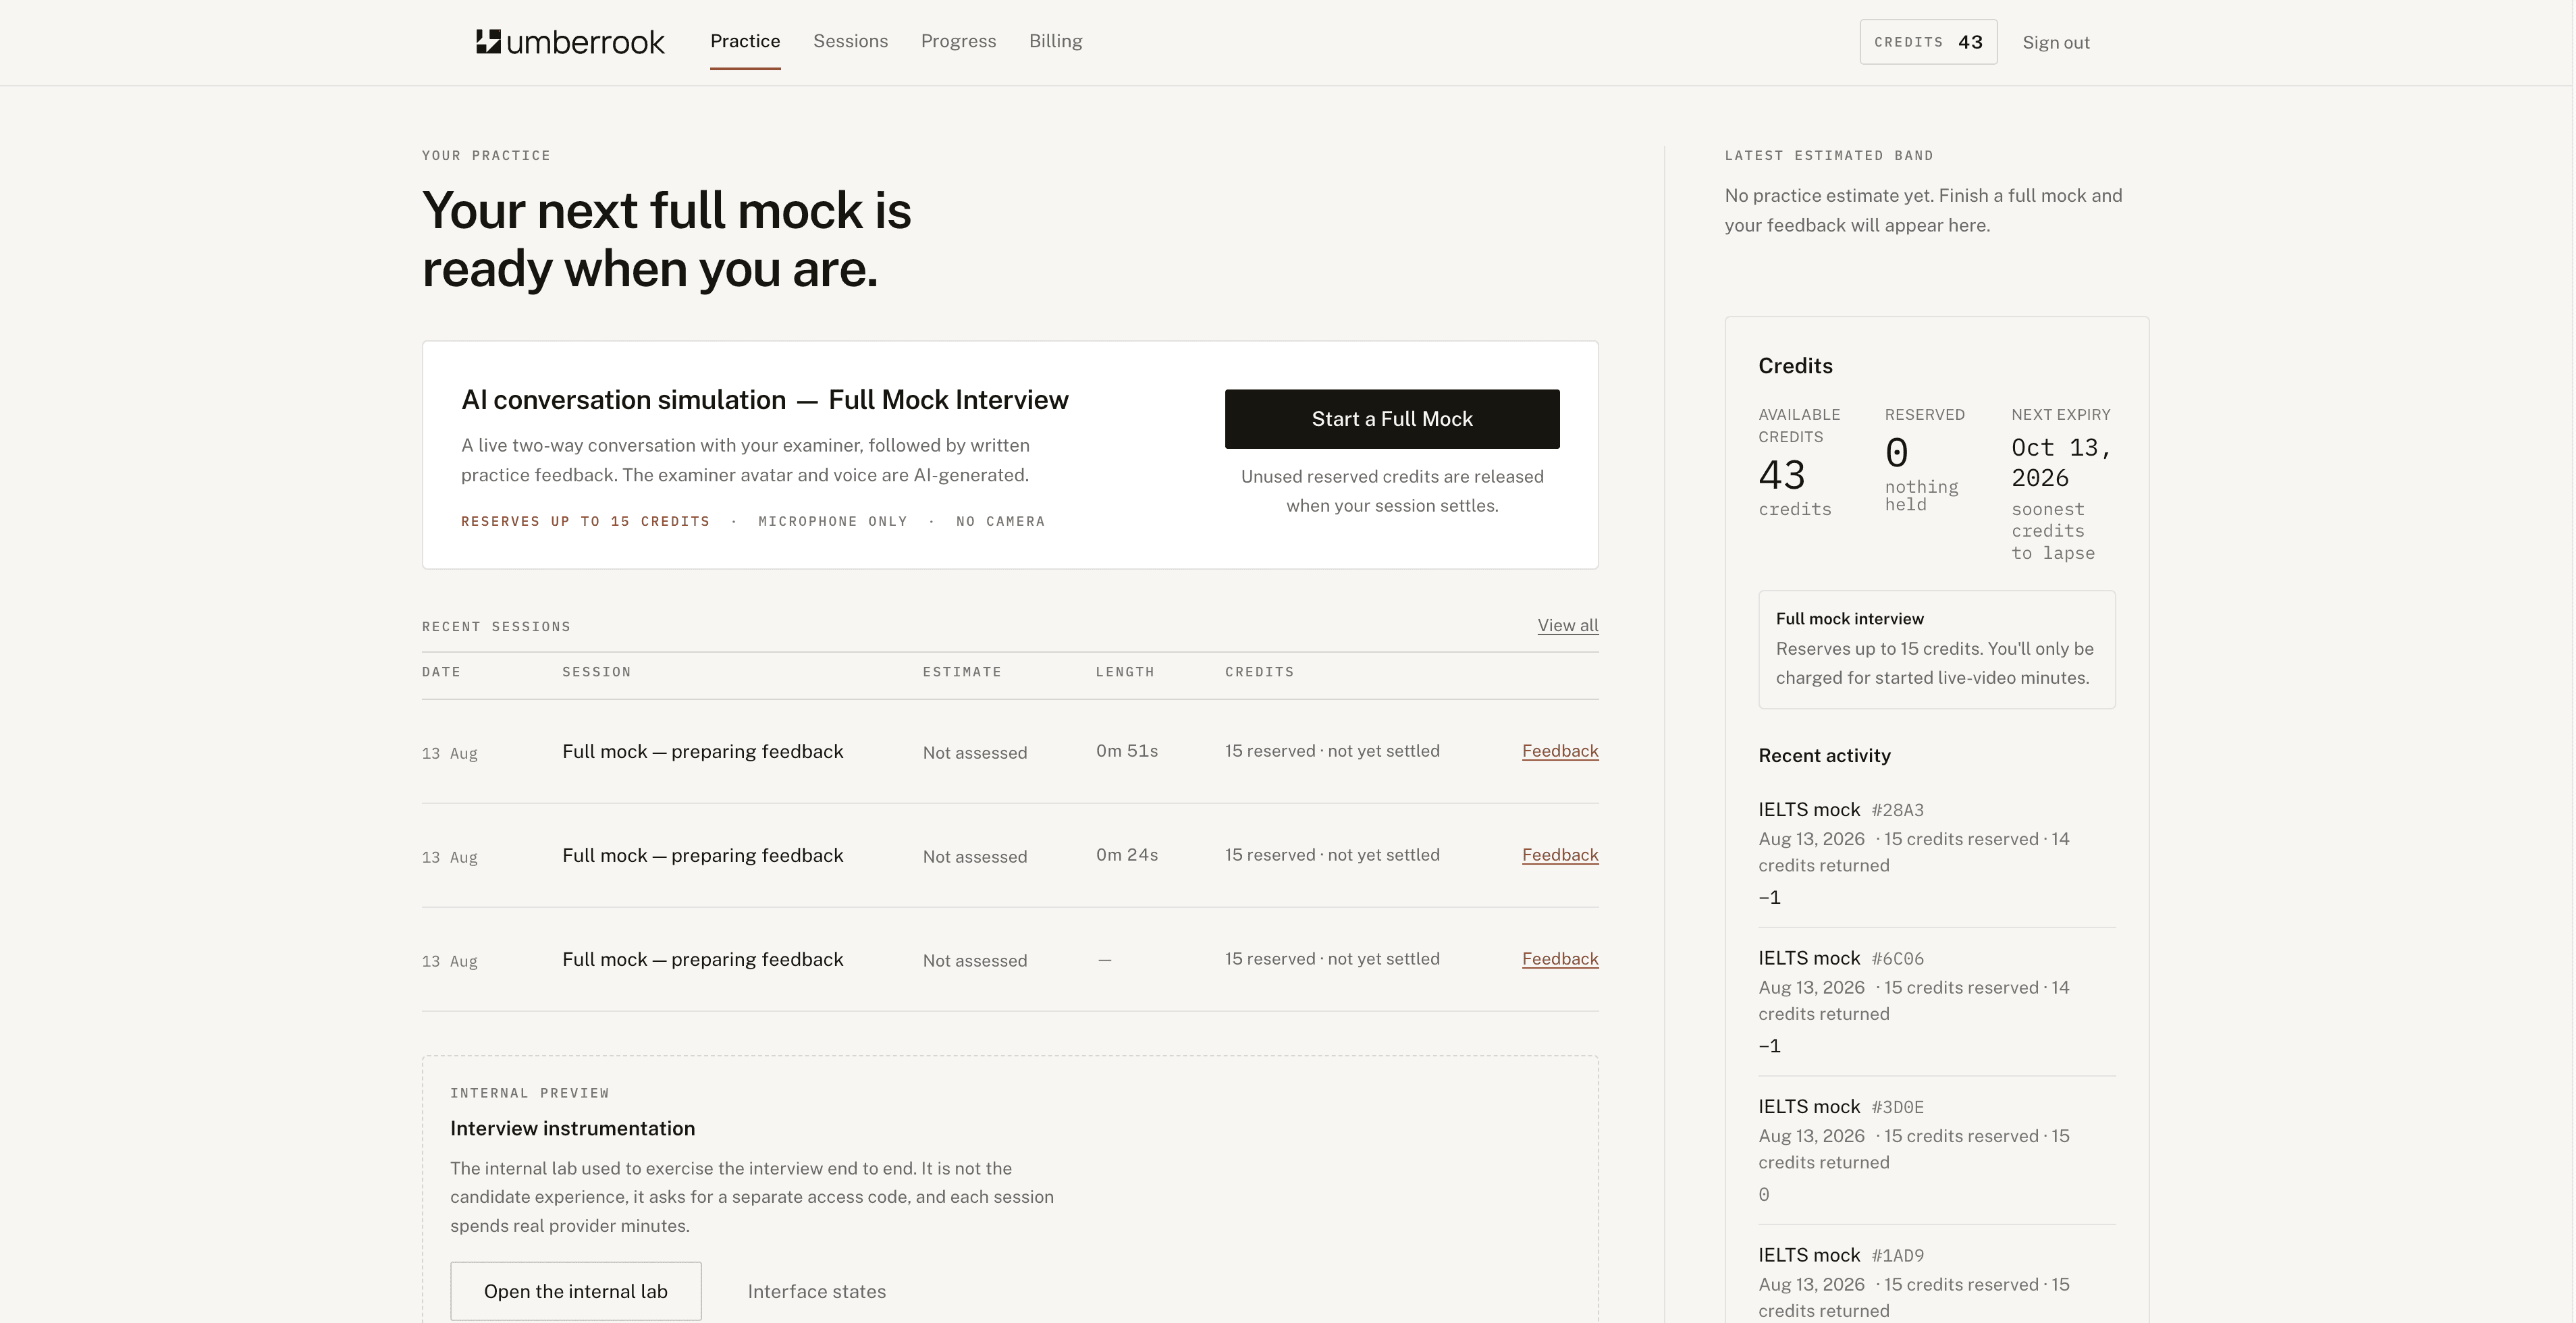The width and height of the screenshot is (2576, 1323).
Task: Click the 'Recent activity' heading
Action: click(1824, 756)
